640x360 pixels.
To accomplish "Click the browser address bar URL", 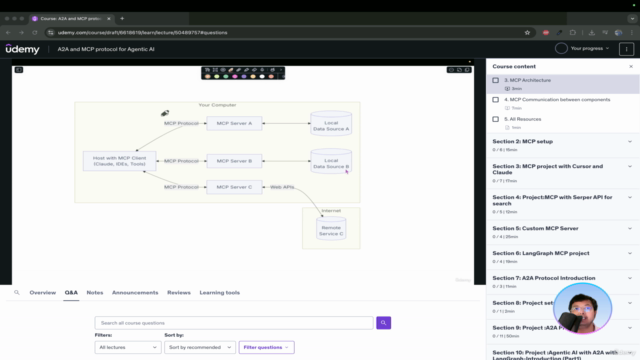I will click(142, 33).
